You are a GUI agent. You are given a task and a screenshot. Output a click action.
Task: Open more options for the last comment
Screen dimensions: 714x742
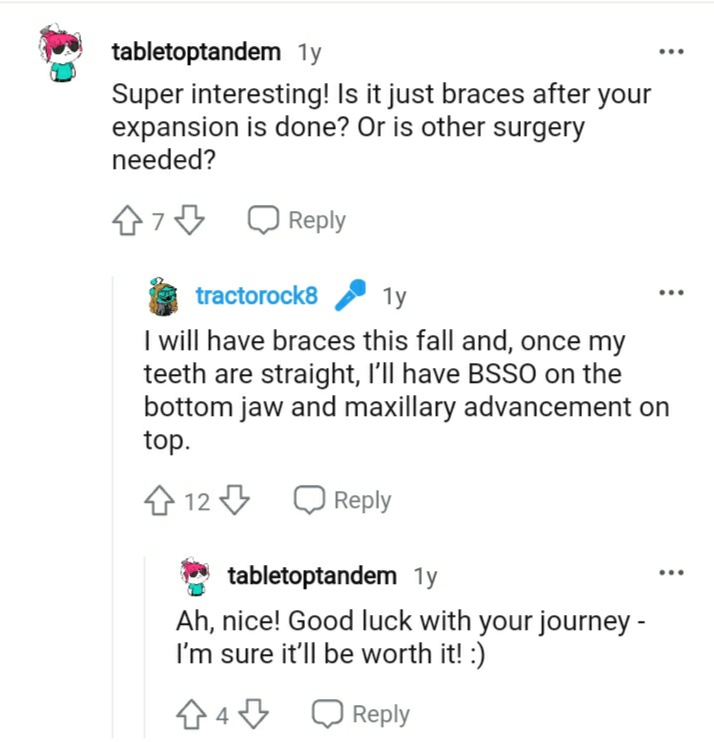coord(672,573)
